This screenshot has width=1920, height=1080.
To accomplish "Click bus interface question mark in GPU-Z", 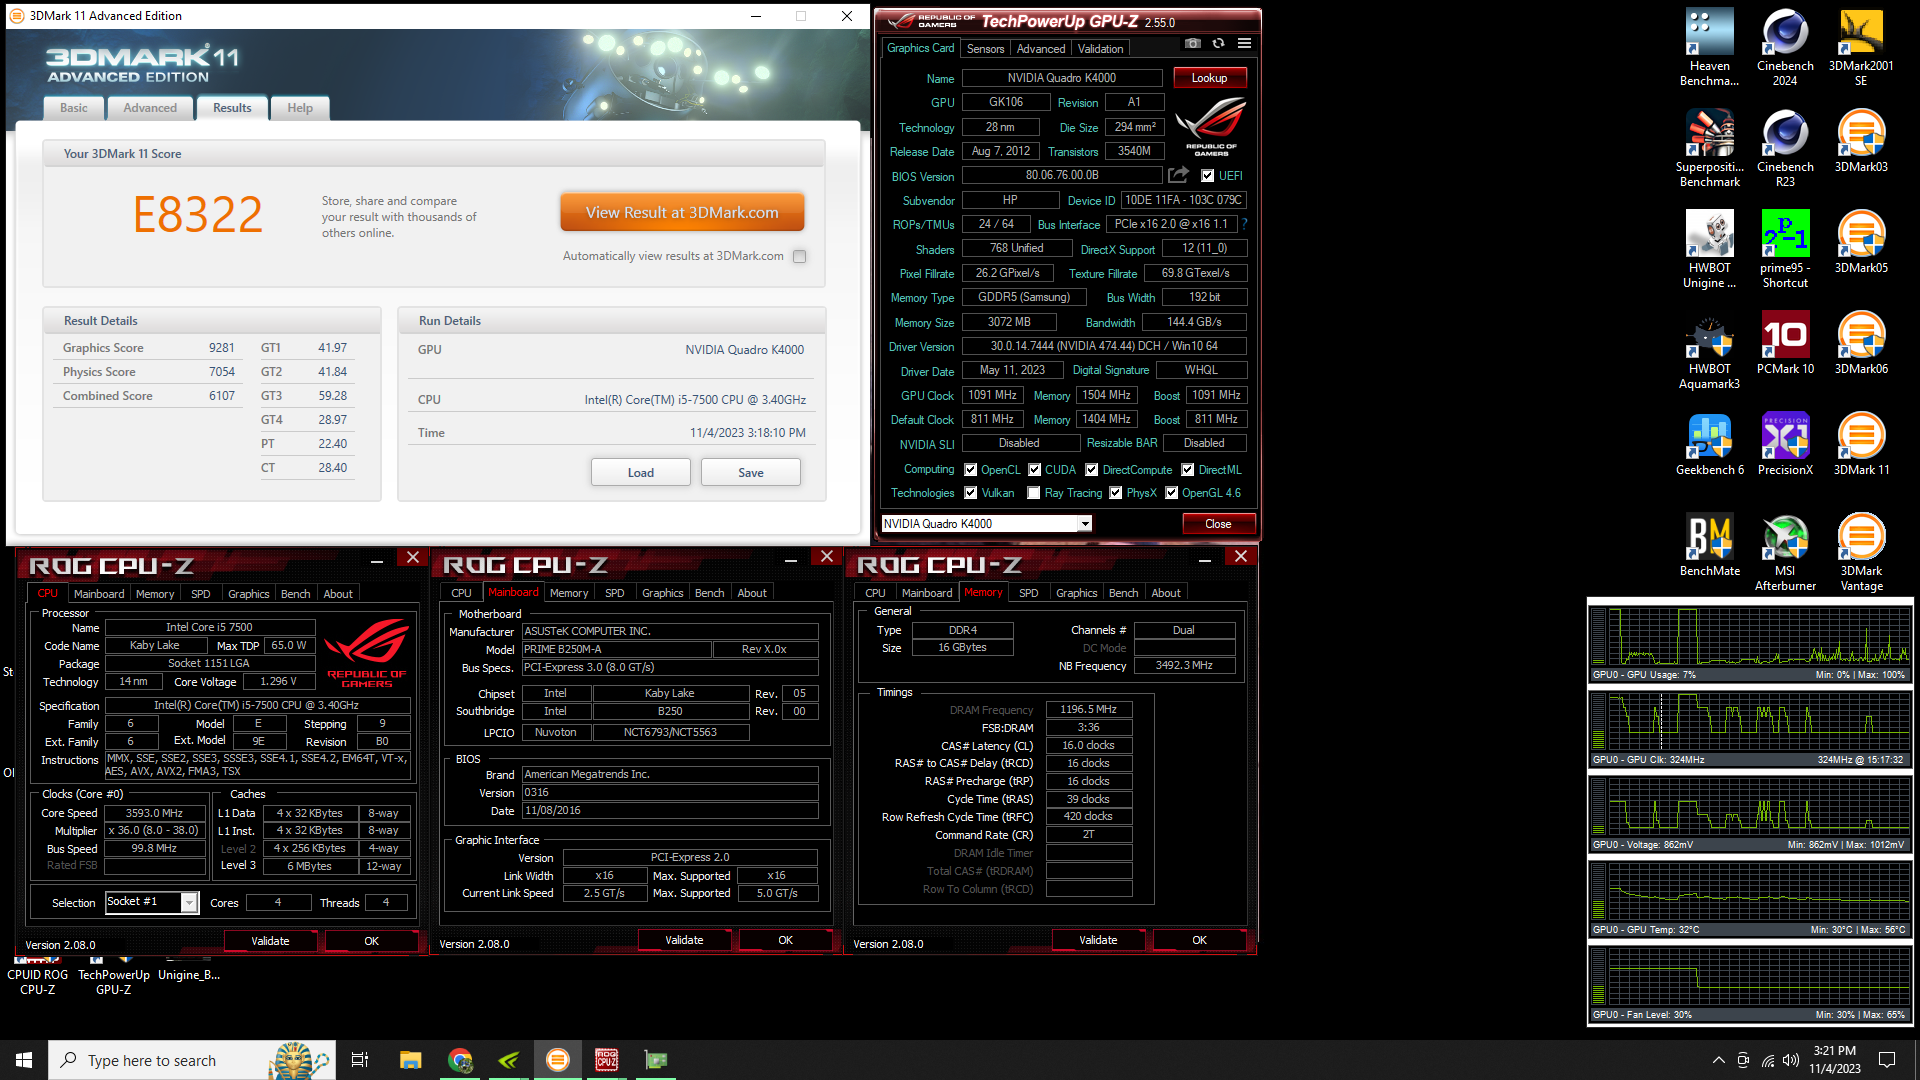I will pos(1245,224).
